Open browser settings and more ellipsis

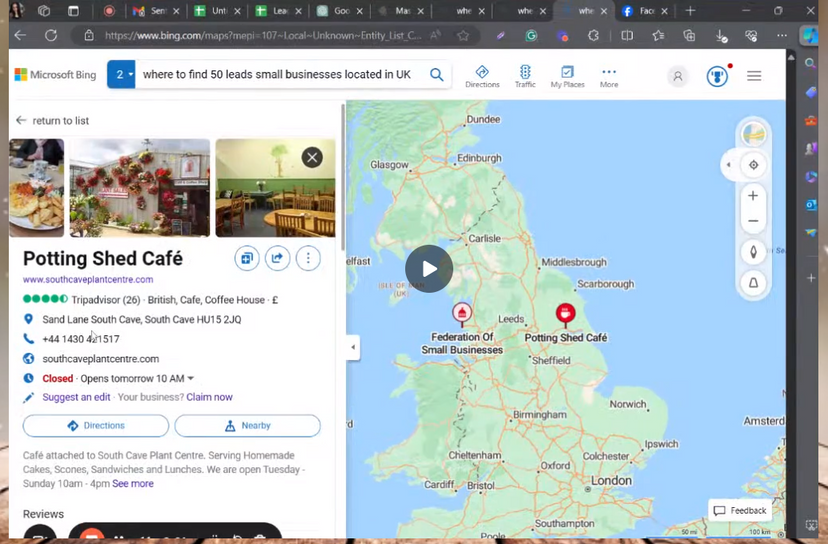coord(782,35)
